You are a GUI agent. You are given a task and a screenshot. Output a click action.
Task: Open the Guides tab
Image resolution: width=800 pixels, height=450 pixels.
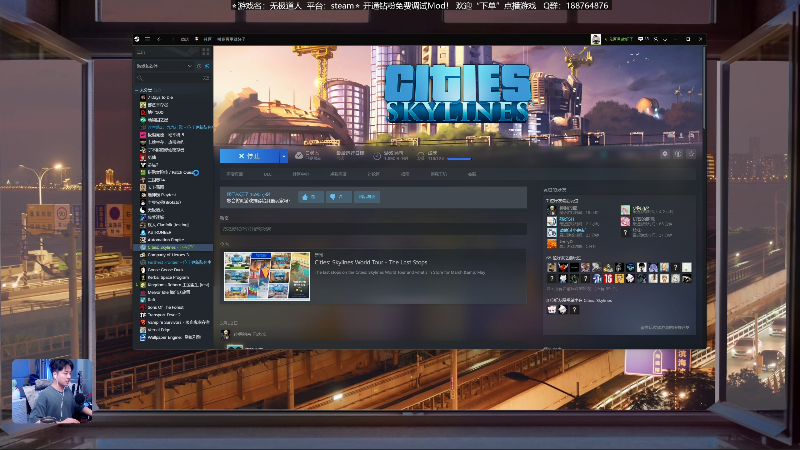pyautogui.click(x=405, y=174)
